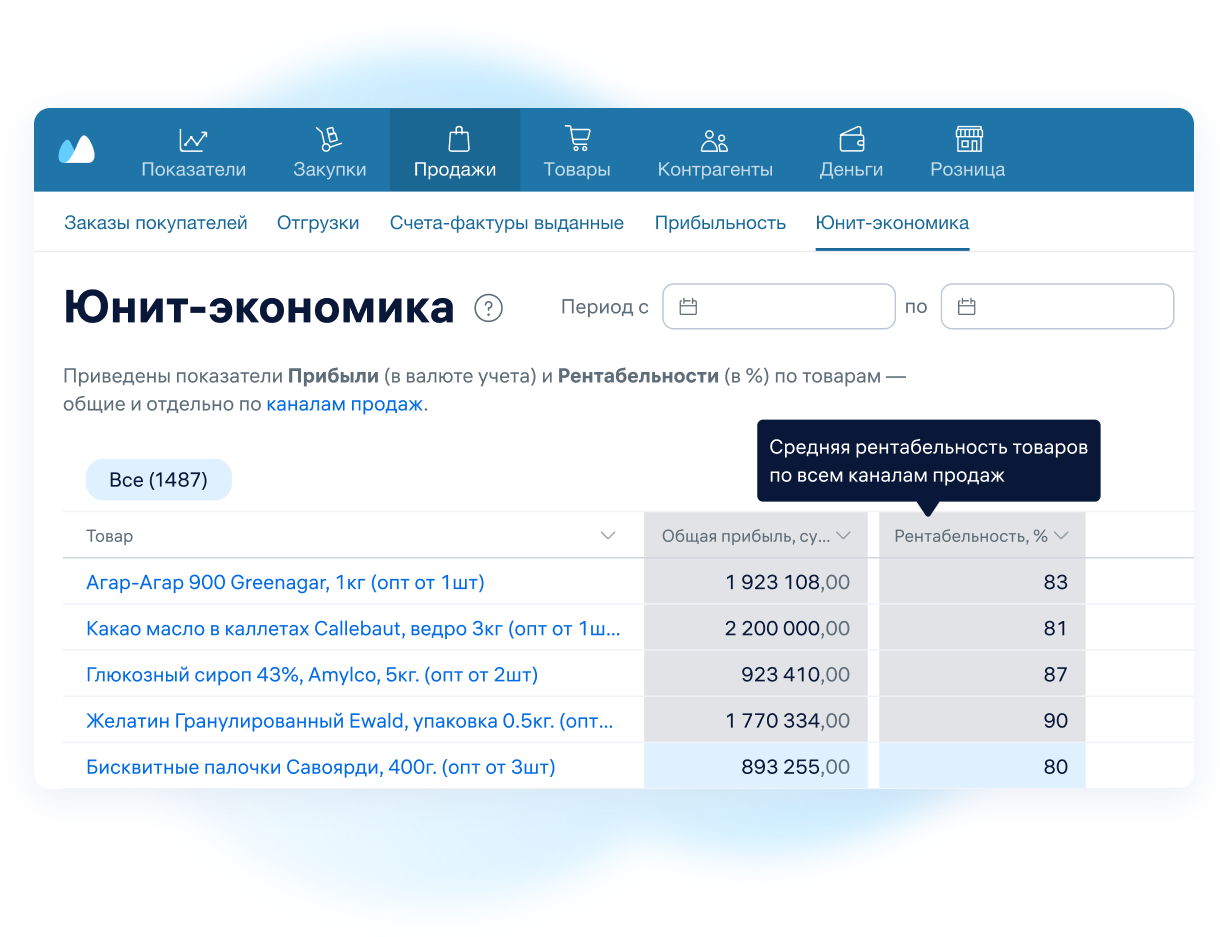Expand the Общая прибыль column dropdown
The width and height of the screenshot is (1220, 937).
tap(843, 536)
